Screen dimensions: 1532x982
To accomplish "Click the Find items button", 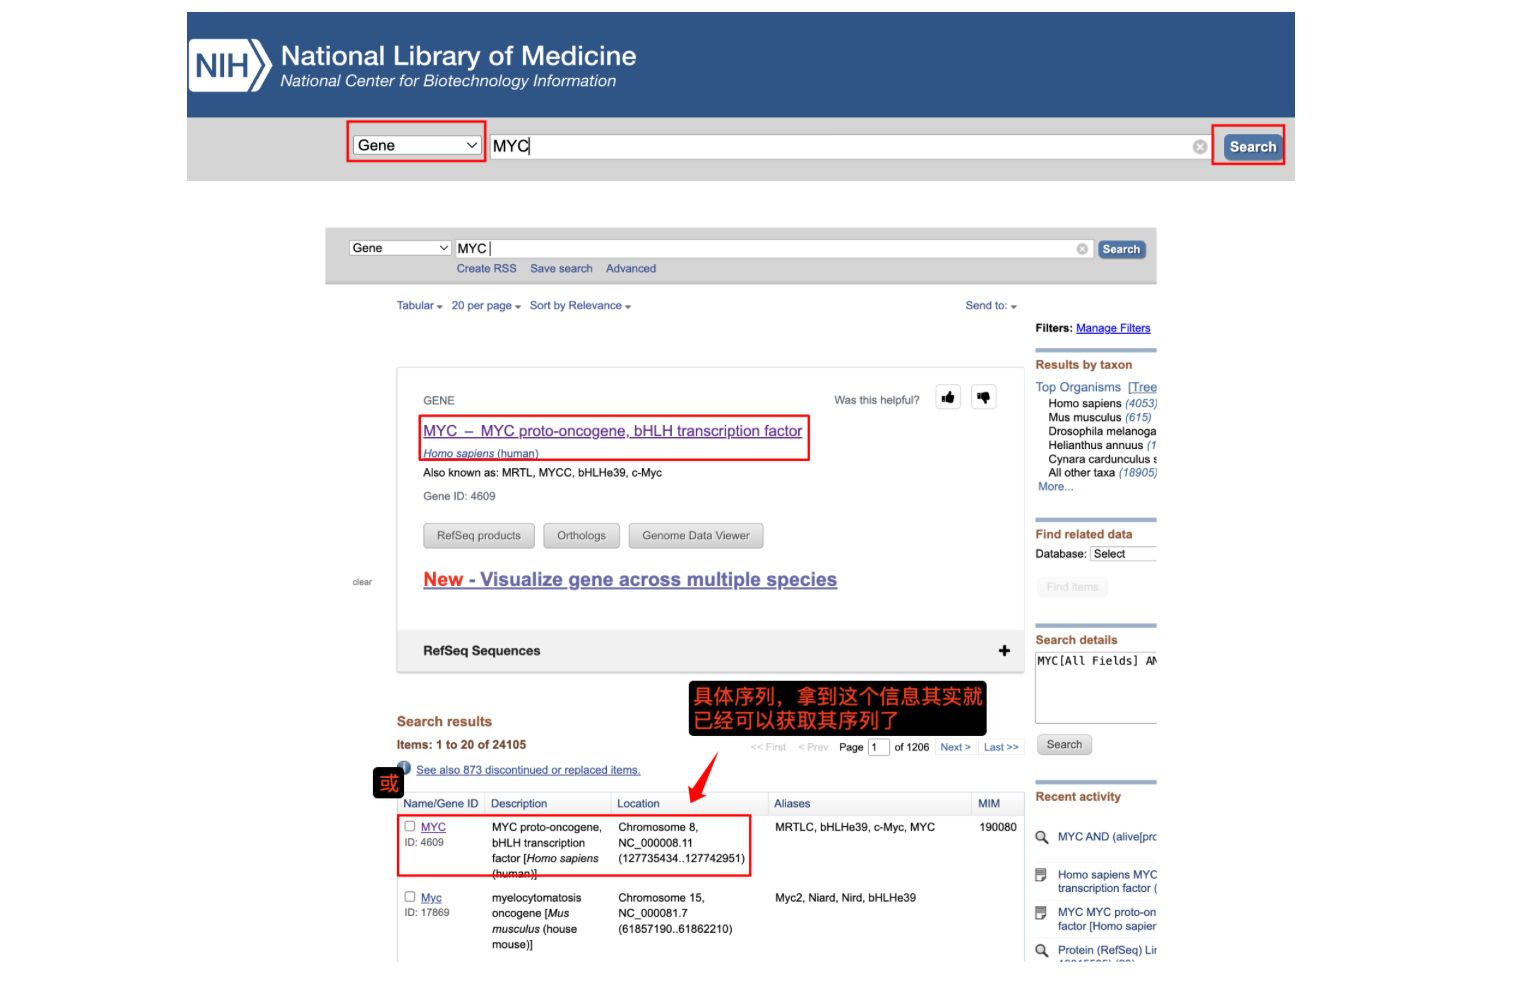I will (1072, 588).
